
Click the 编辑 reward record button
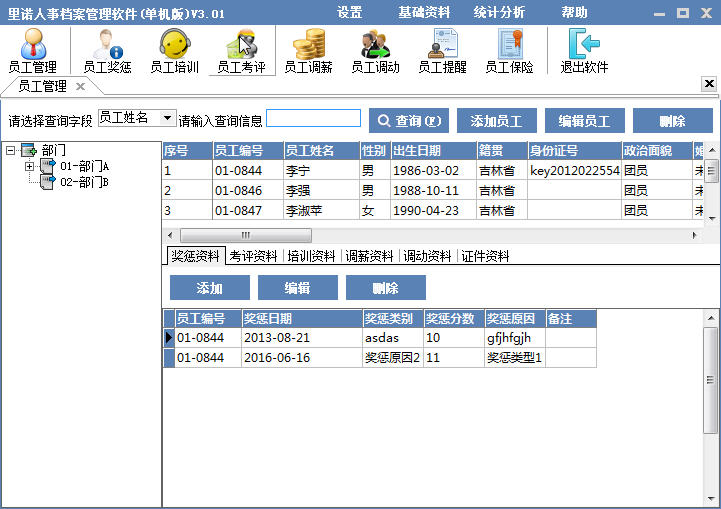coord(298,288)
